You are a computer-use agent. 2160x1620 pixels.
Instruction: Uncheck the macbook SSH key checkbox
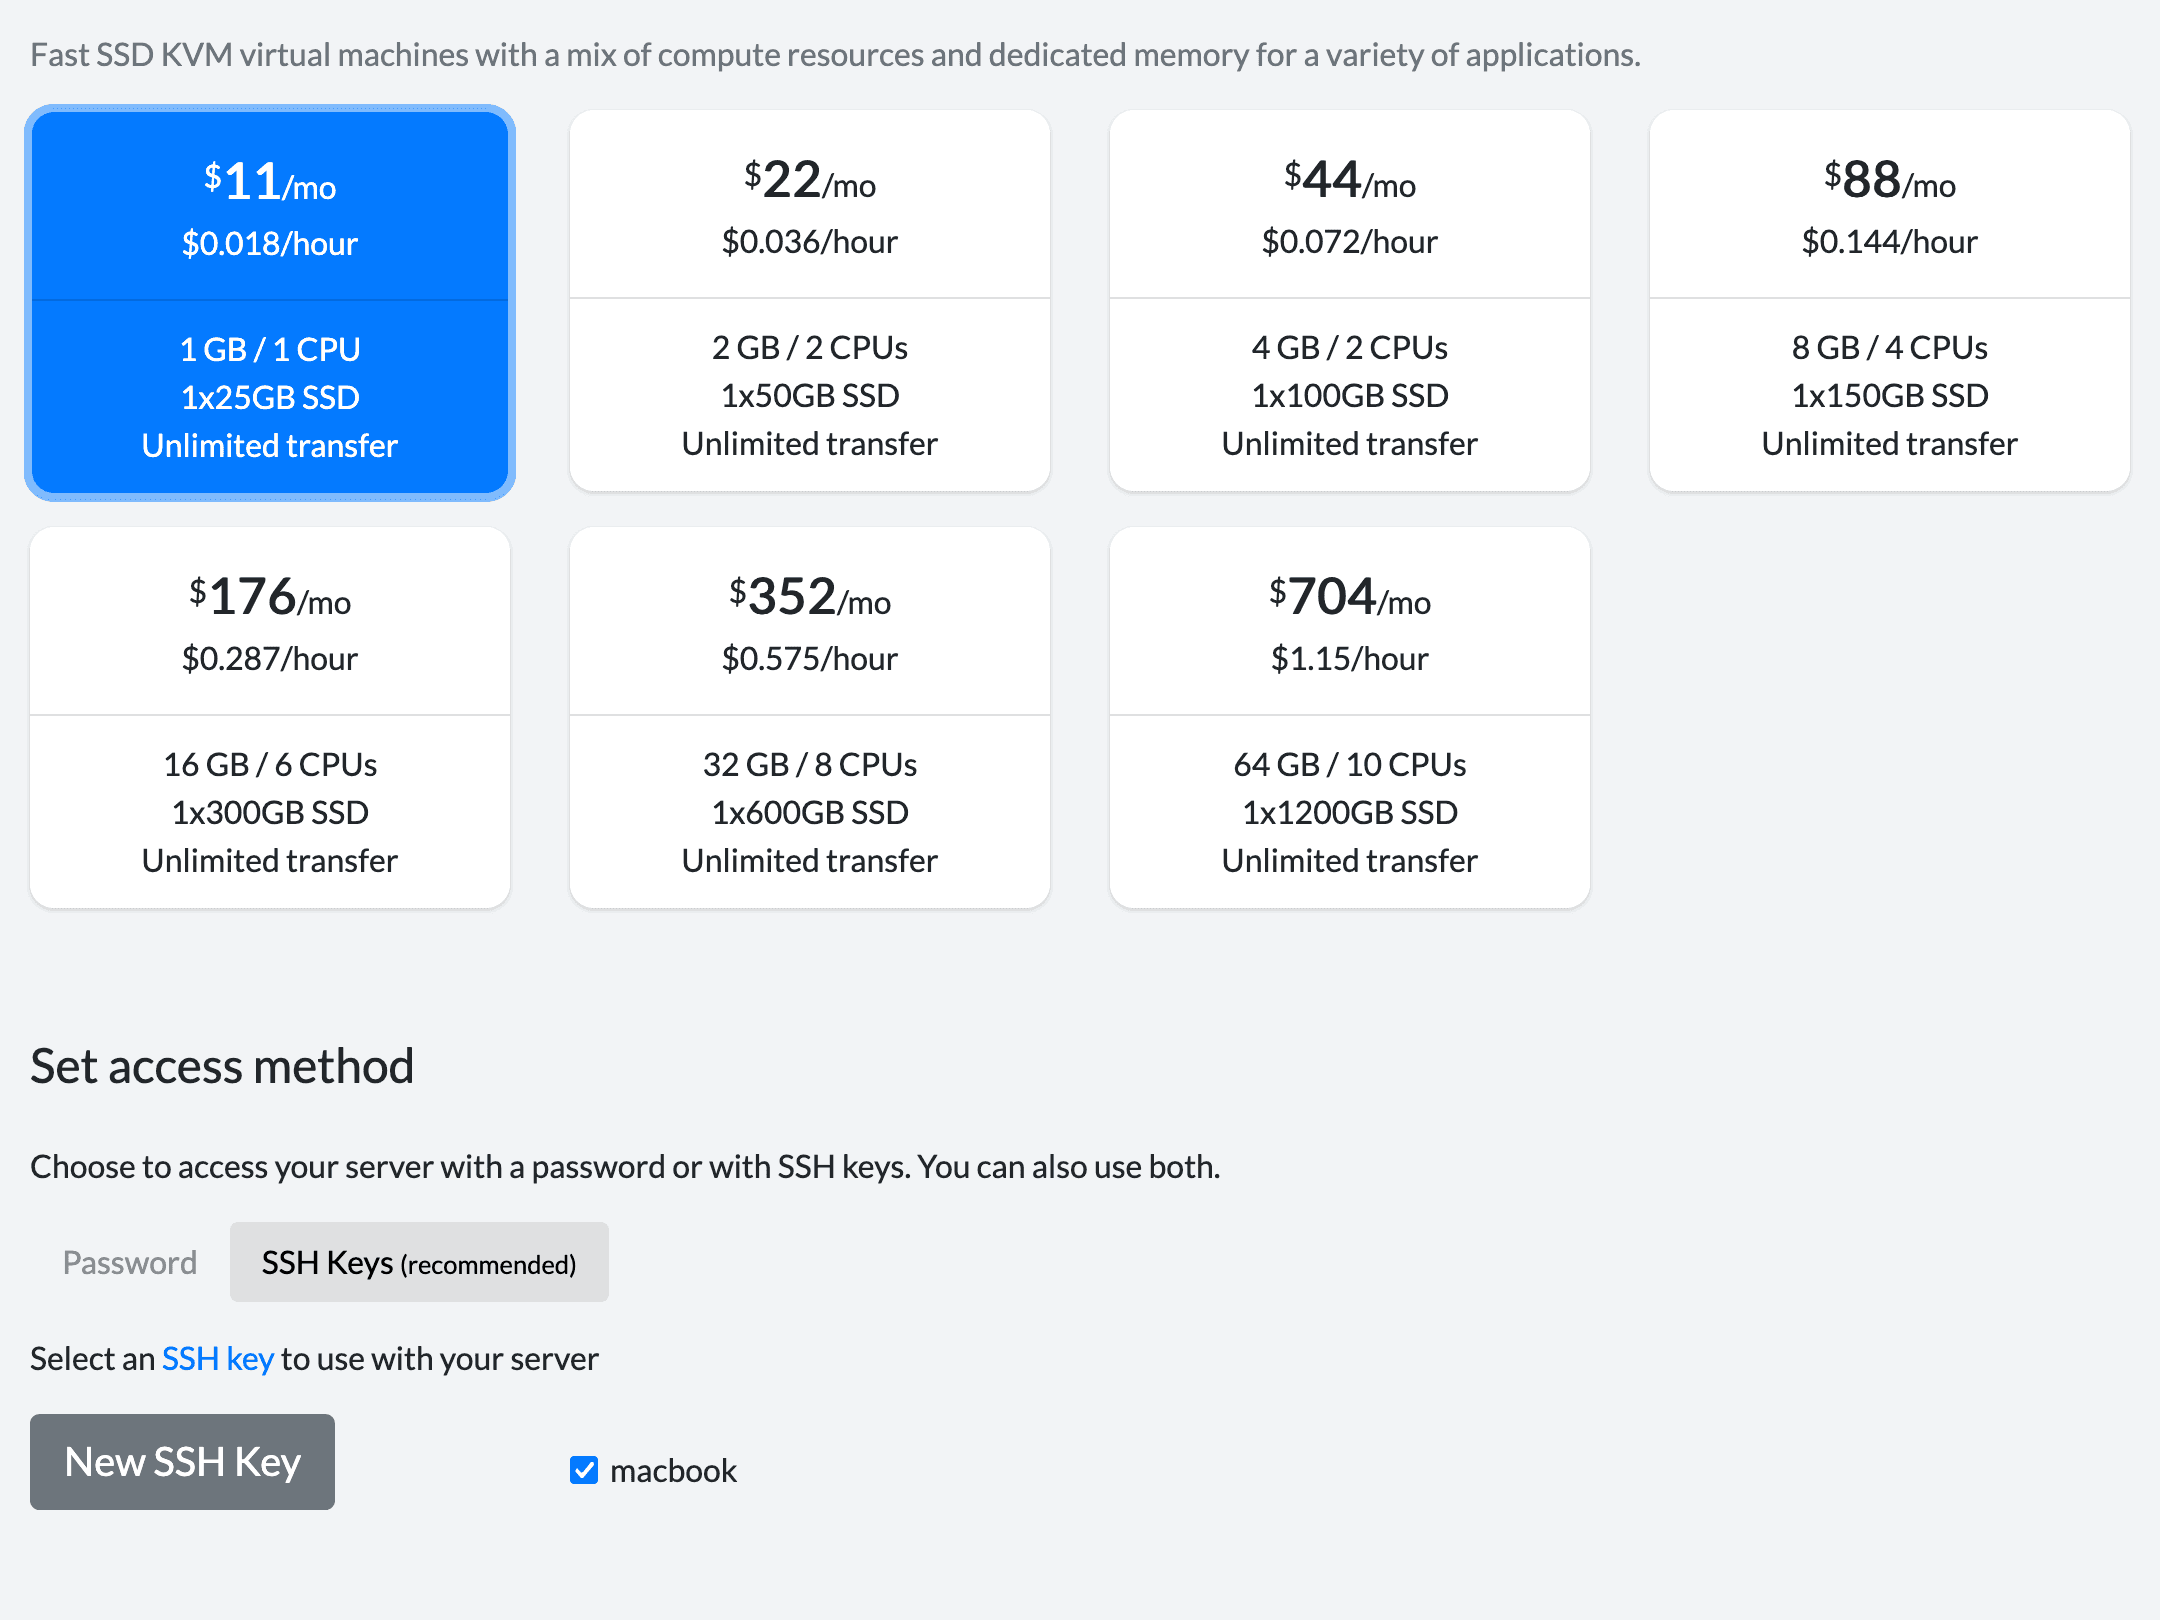[584, 1470]
